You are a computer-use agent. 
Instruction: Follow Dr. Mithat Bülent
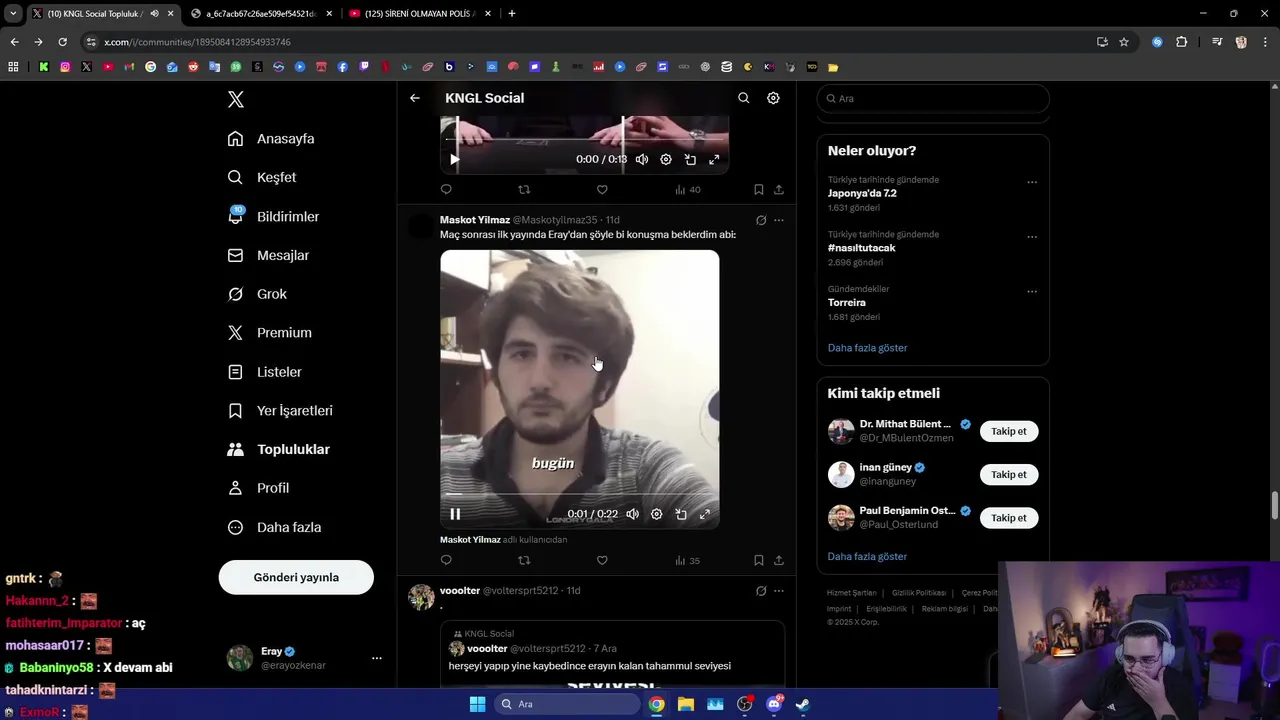(1009, 431)
